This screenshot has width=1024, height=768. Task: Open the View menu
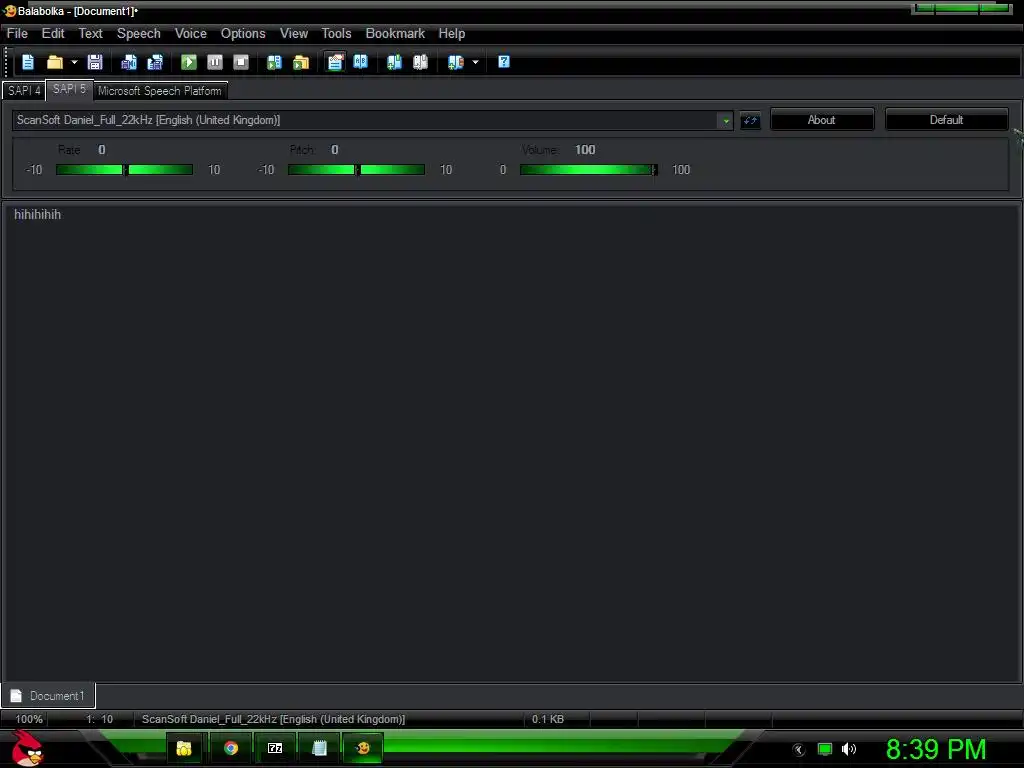[294, 33]
